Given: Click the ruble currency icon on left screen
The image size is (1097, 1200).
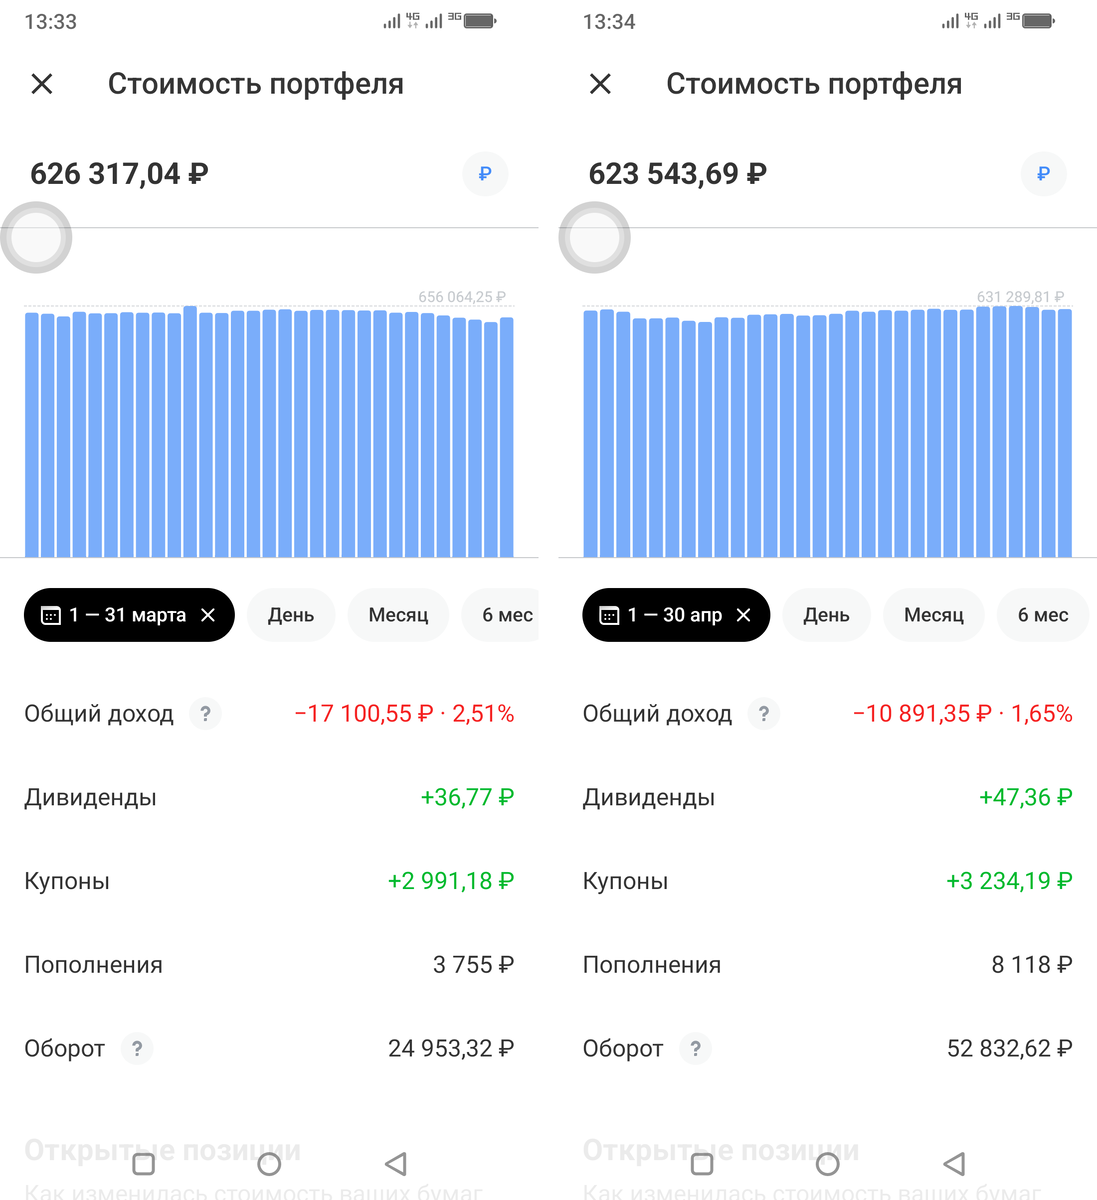Looking at the screenshot, I should (484, 173).
